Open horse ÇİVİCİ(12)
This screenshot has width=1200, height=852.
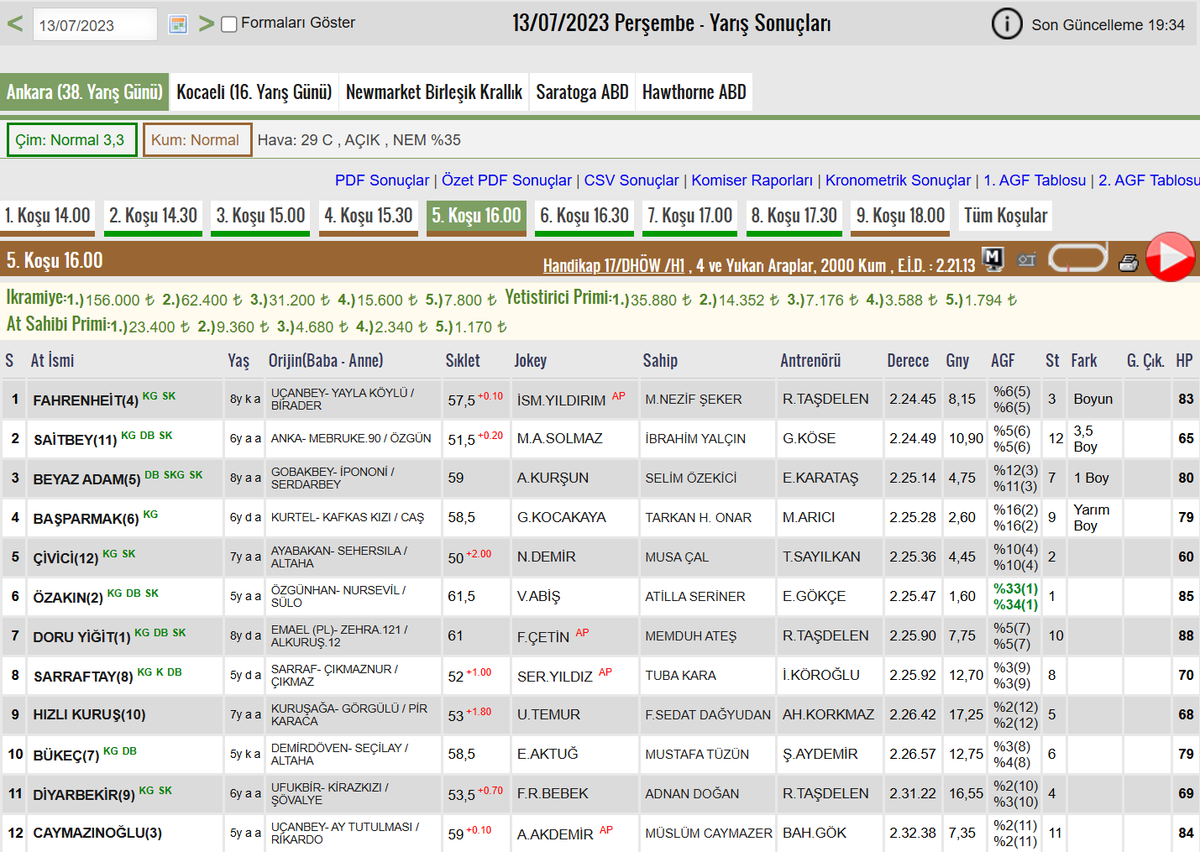pos(66,557)
